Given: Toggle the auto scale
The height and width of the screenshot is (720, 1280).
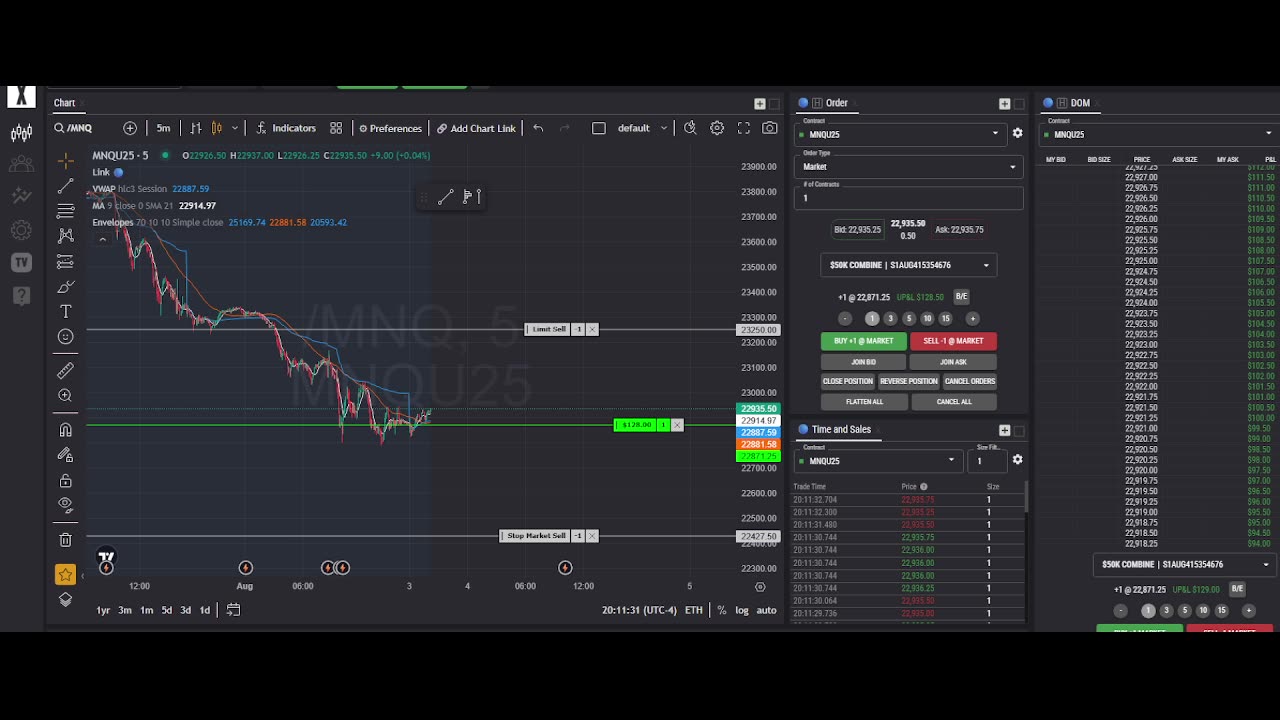Looking at the screenshot, I should pos(766,610).
